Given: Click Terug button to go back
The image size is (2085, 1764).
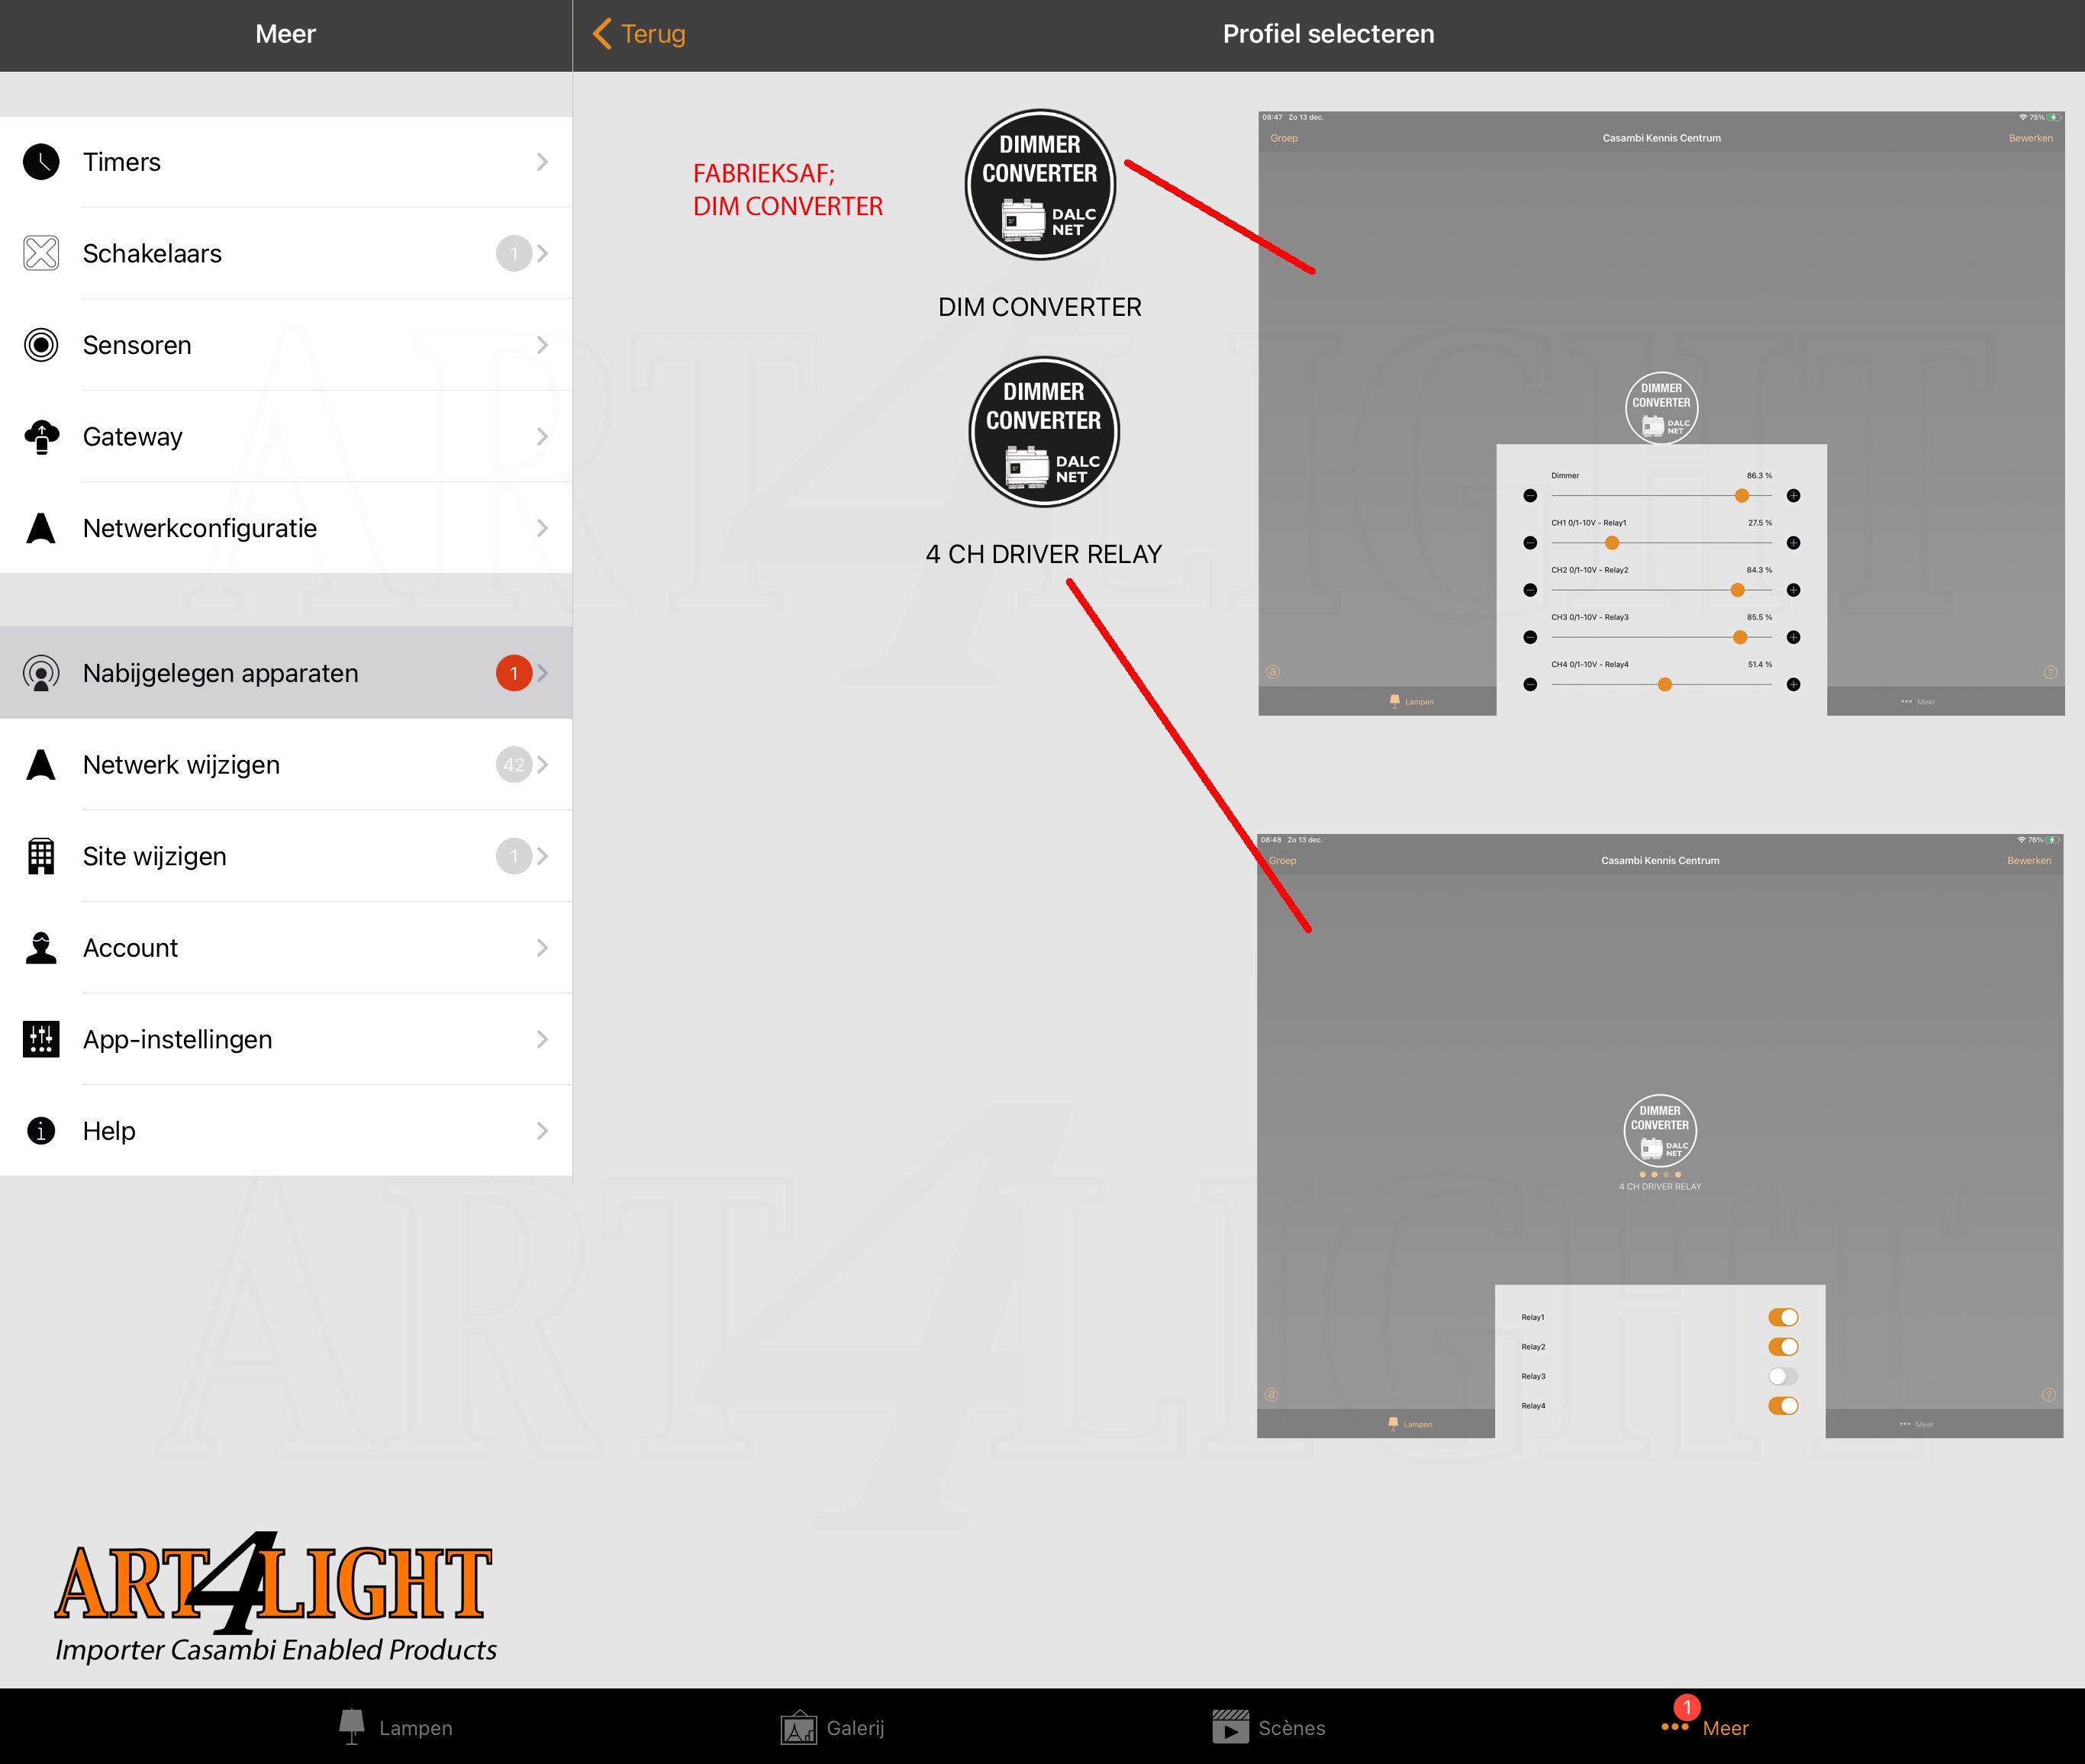Looking at the screenshot, I should (637, 31).
